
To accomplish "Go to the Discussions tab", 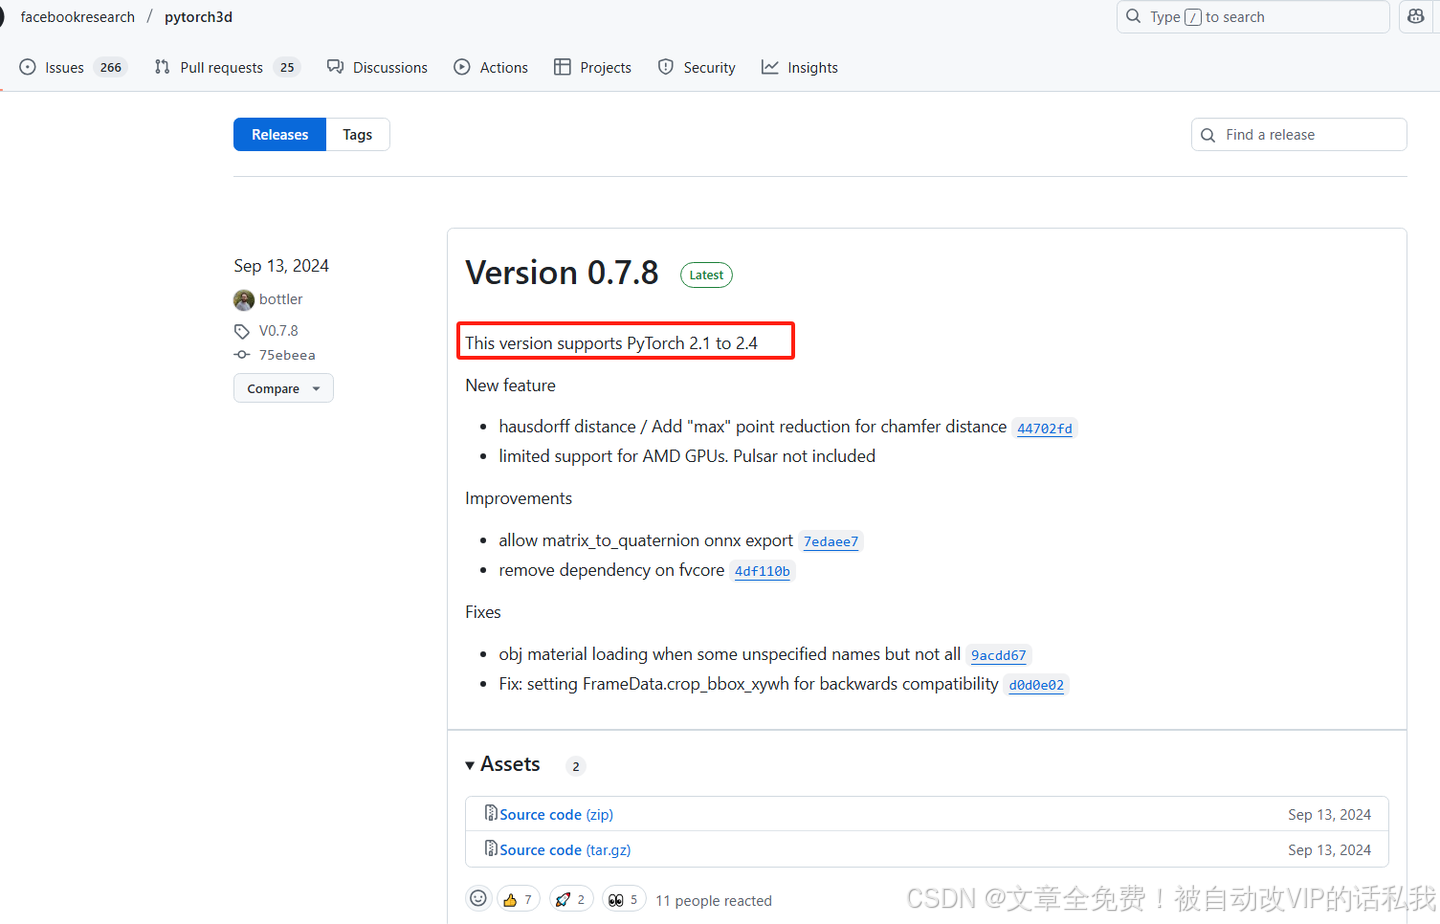I will 377,67.
